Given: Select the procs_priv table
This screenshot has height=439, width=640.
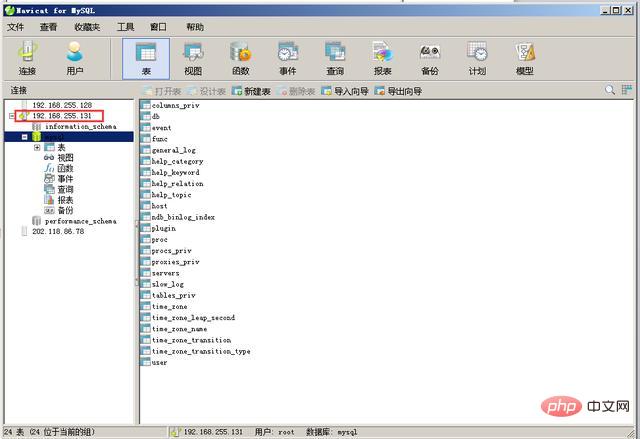Looking at the screenshot, I should click(x=171, y=251).
